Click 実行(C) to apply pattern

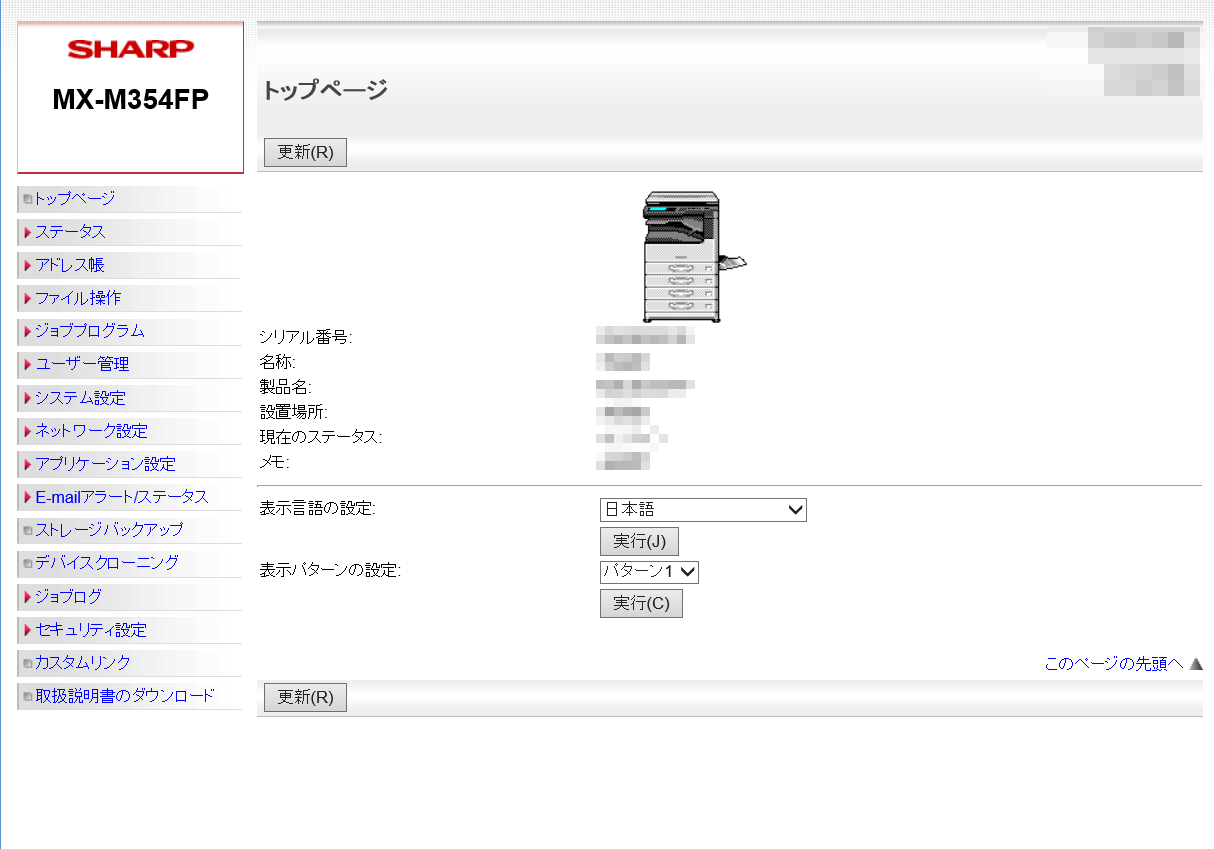point(641,604)
